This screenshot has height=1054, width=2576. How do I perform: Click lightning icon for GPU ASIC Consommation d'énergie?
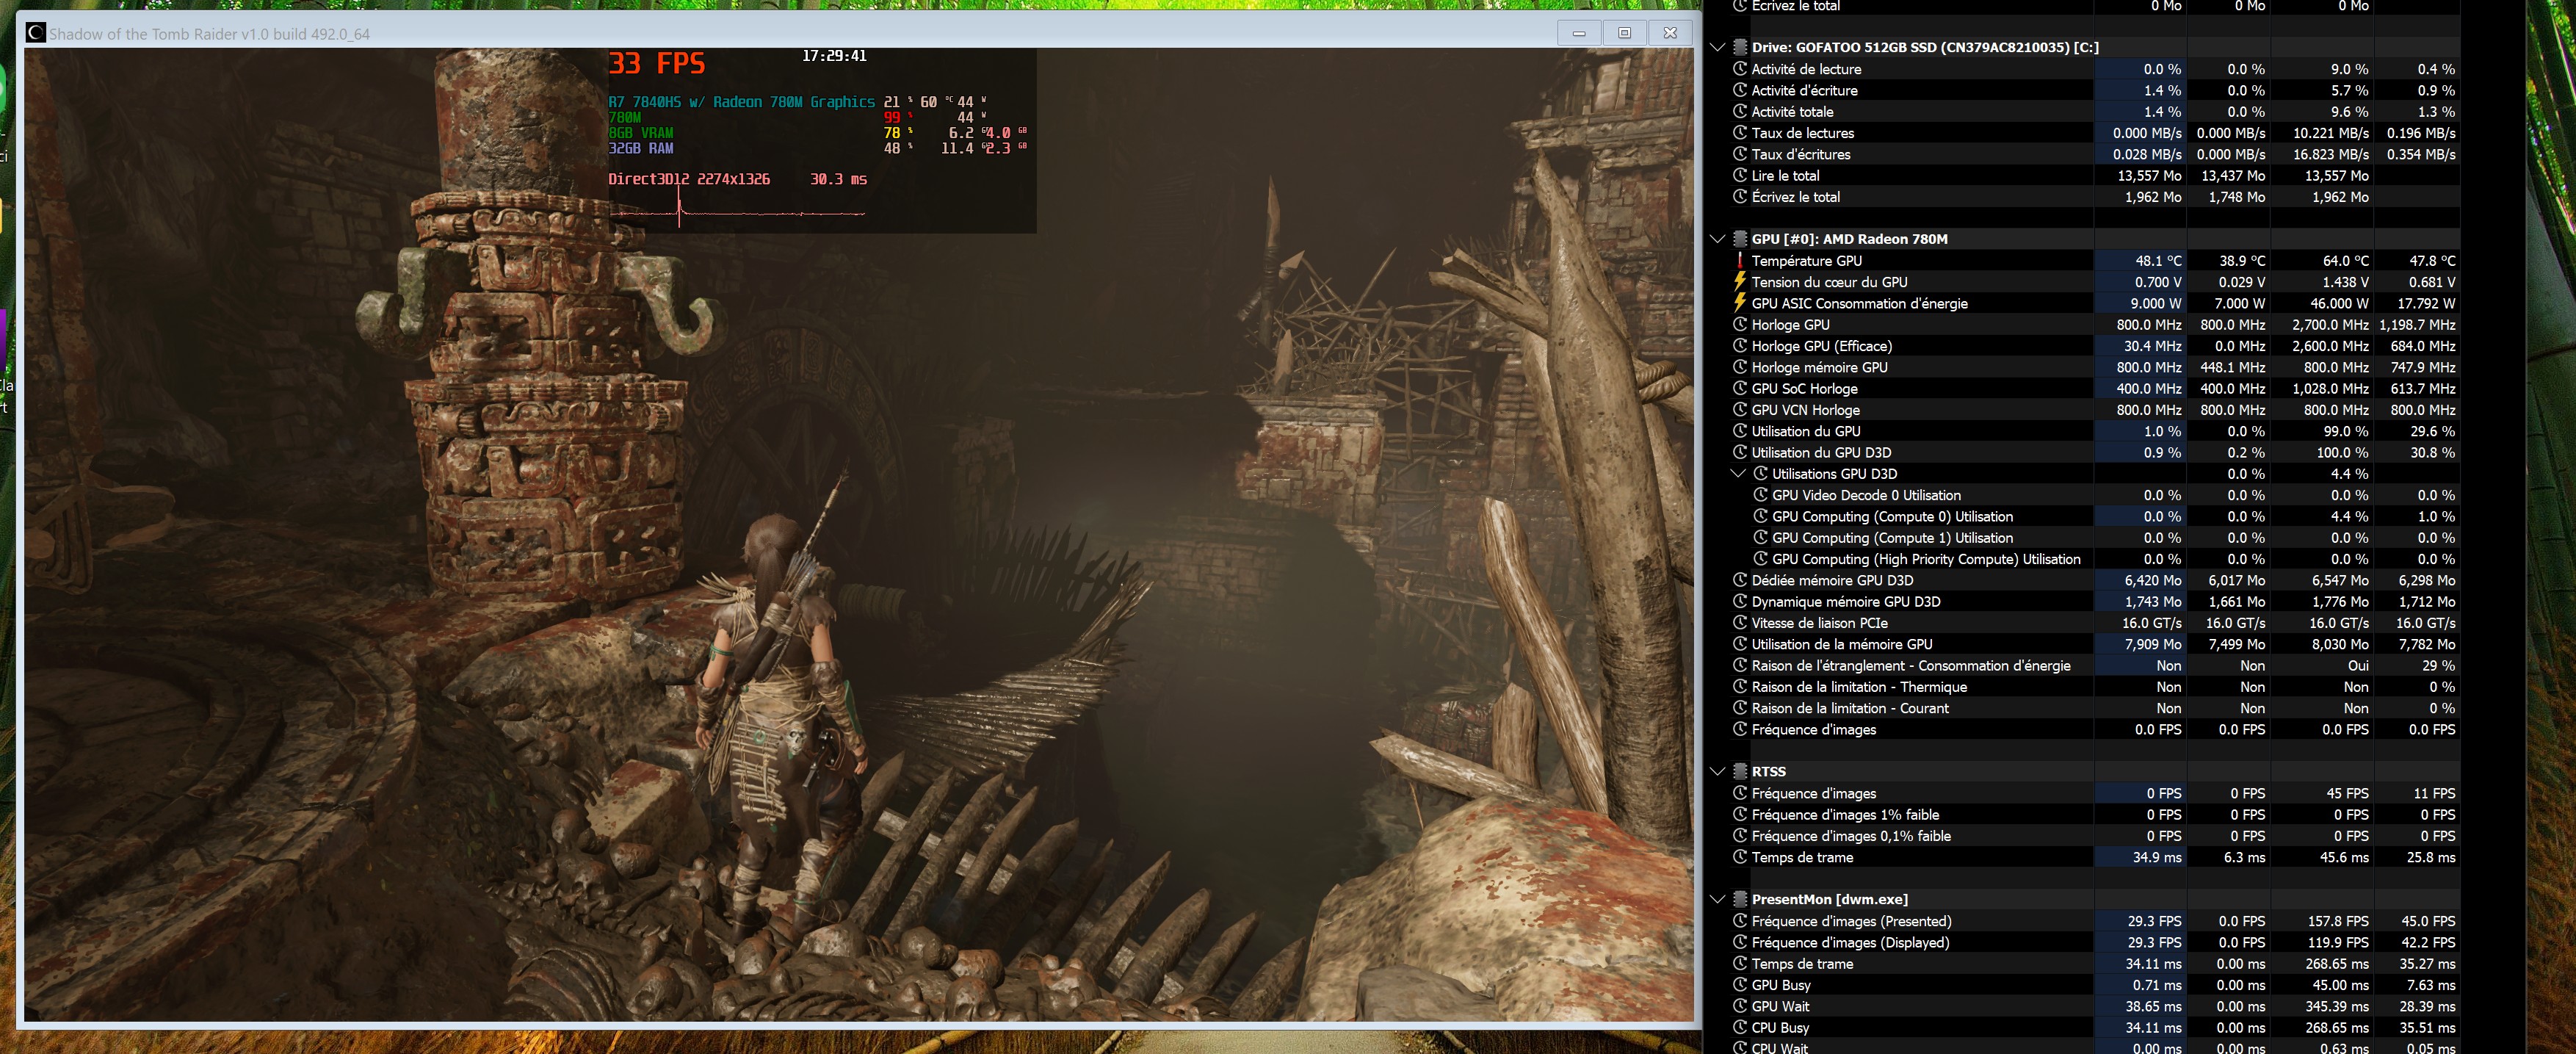1740,303
